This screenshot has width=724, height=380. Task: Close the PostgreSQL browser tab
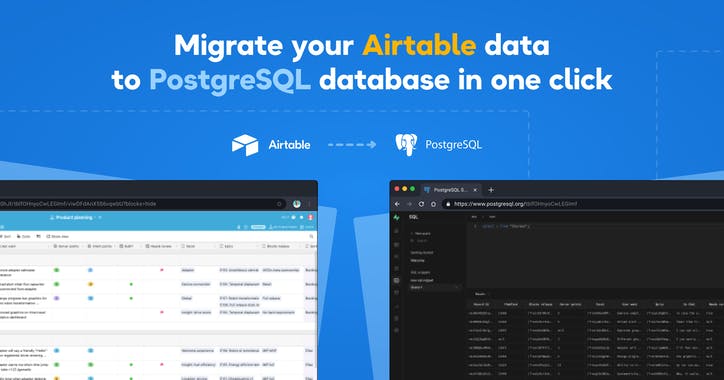coord(475,190)
